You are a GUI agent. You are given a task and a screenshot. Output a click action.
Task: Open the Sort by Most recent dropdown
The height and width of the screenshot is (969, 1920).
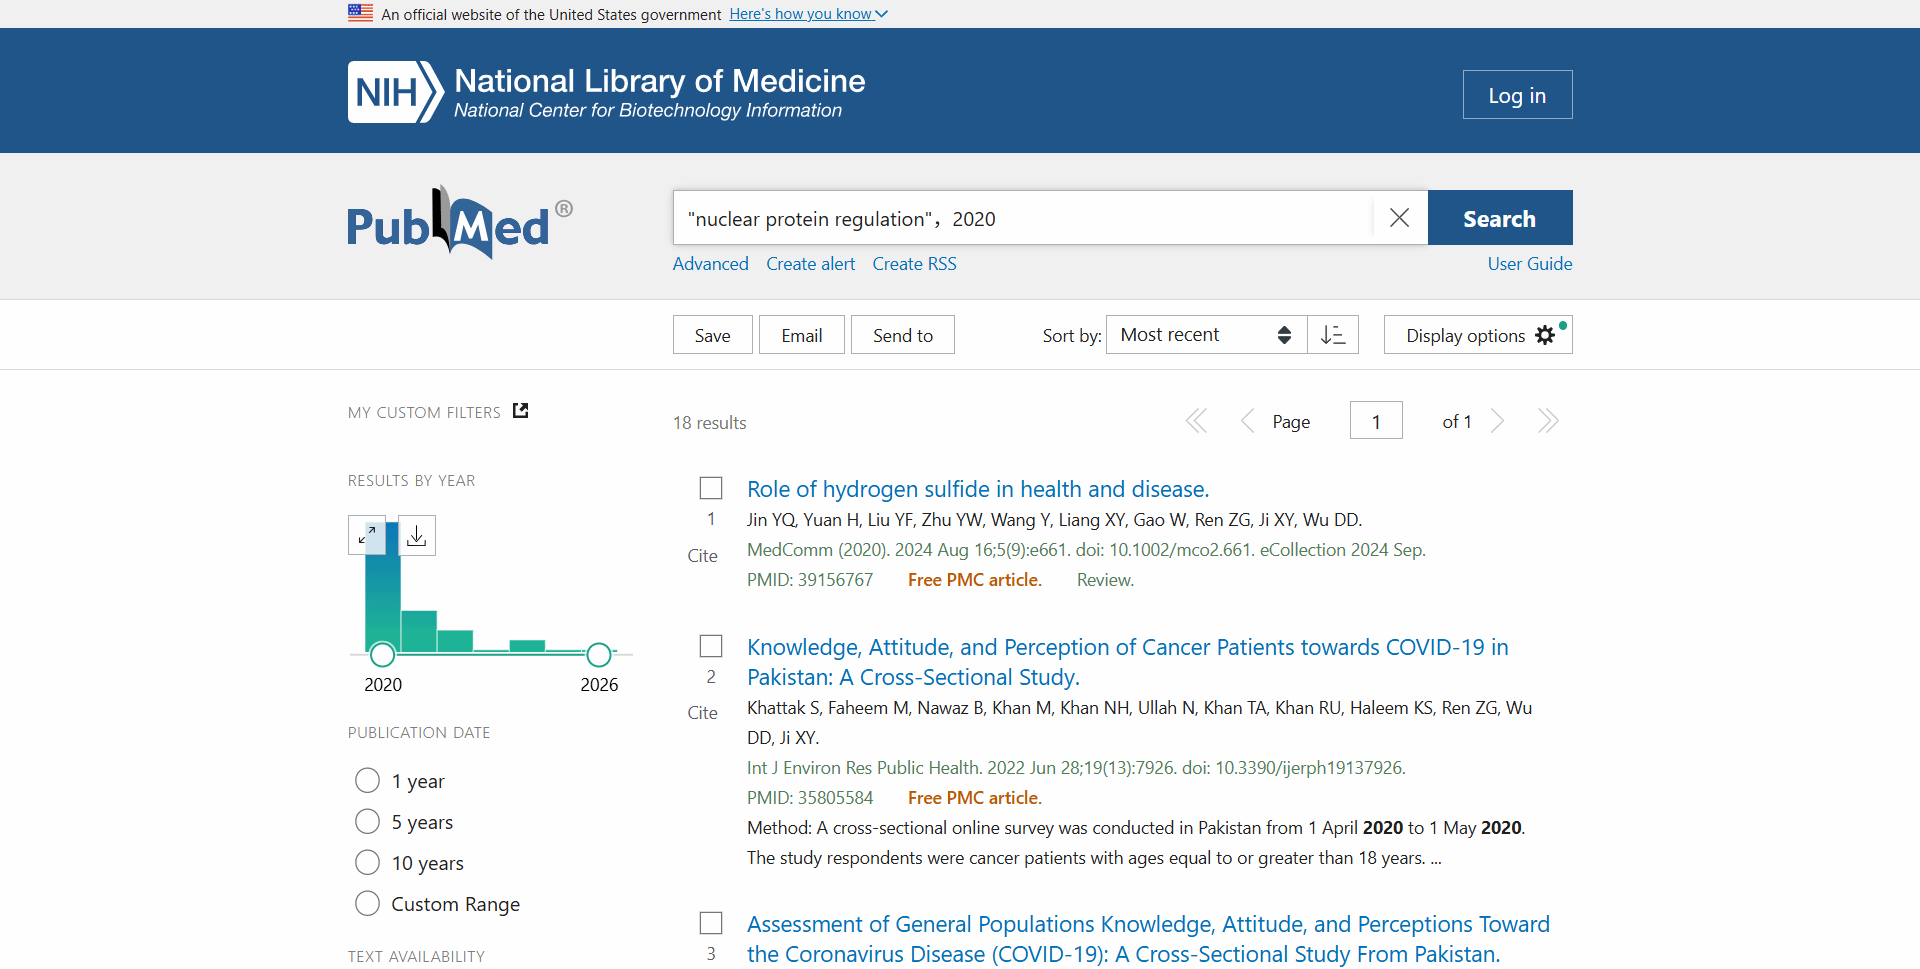point(1205,335)
